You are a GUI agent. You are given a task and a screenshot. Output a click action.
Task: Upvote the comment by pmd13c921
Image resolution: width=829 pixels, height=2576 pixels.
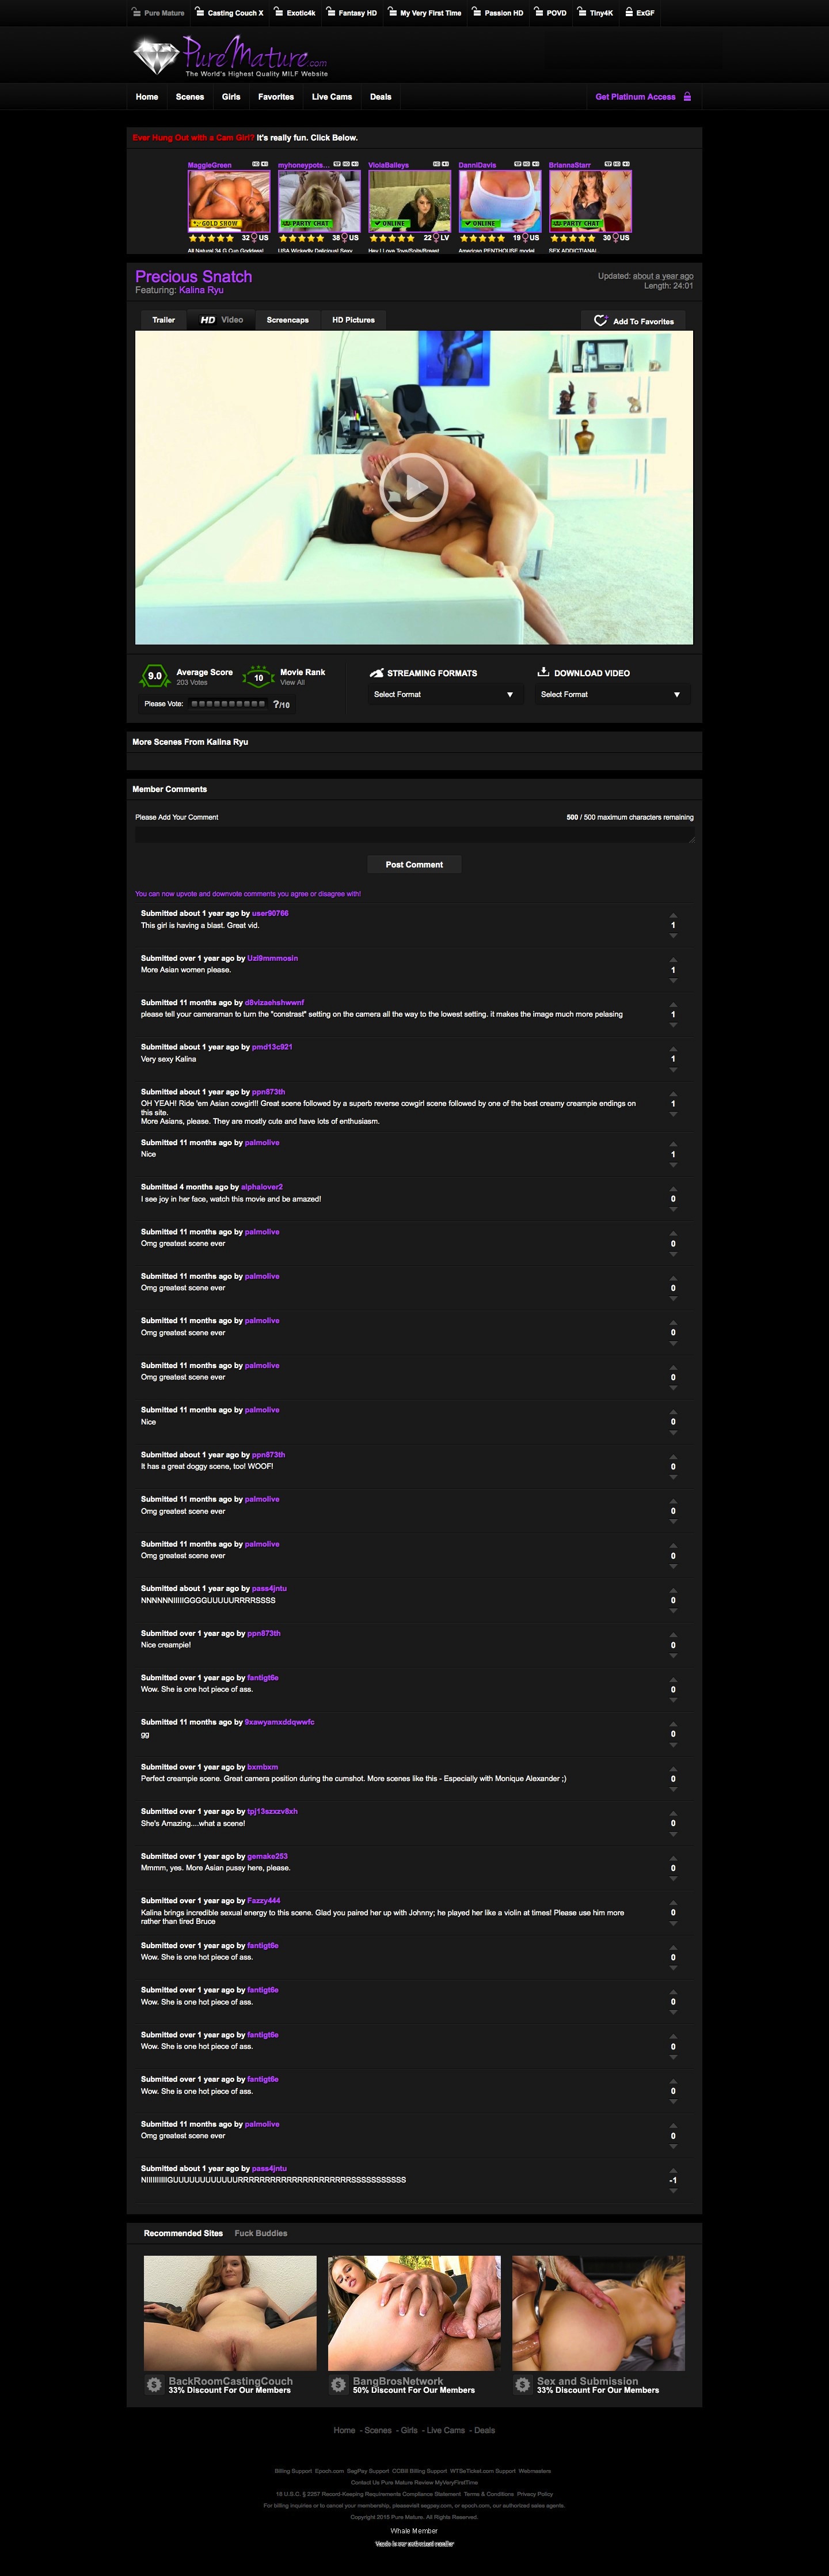[x=673, y=1048]
